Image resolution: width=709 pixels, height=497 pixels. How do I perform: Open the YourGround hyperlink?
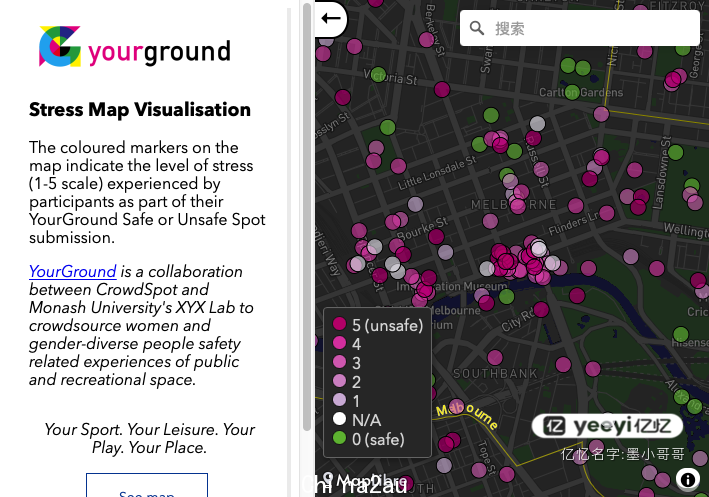[73, 272]
